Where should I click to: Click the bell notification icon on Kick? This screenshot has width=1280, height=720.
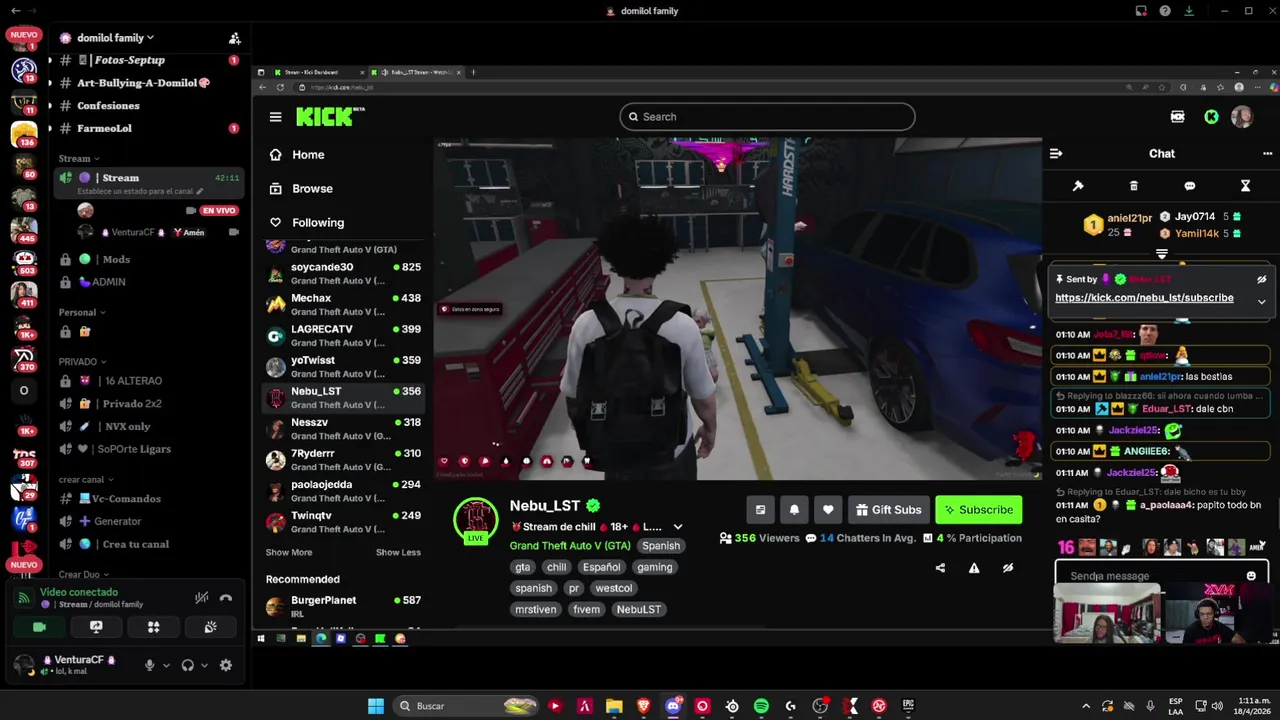click(x=794, y=510)
